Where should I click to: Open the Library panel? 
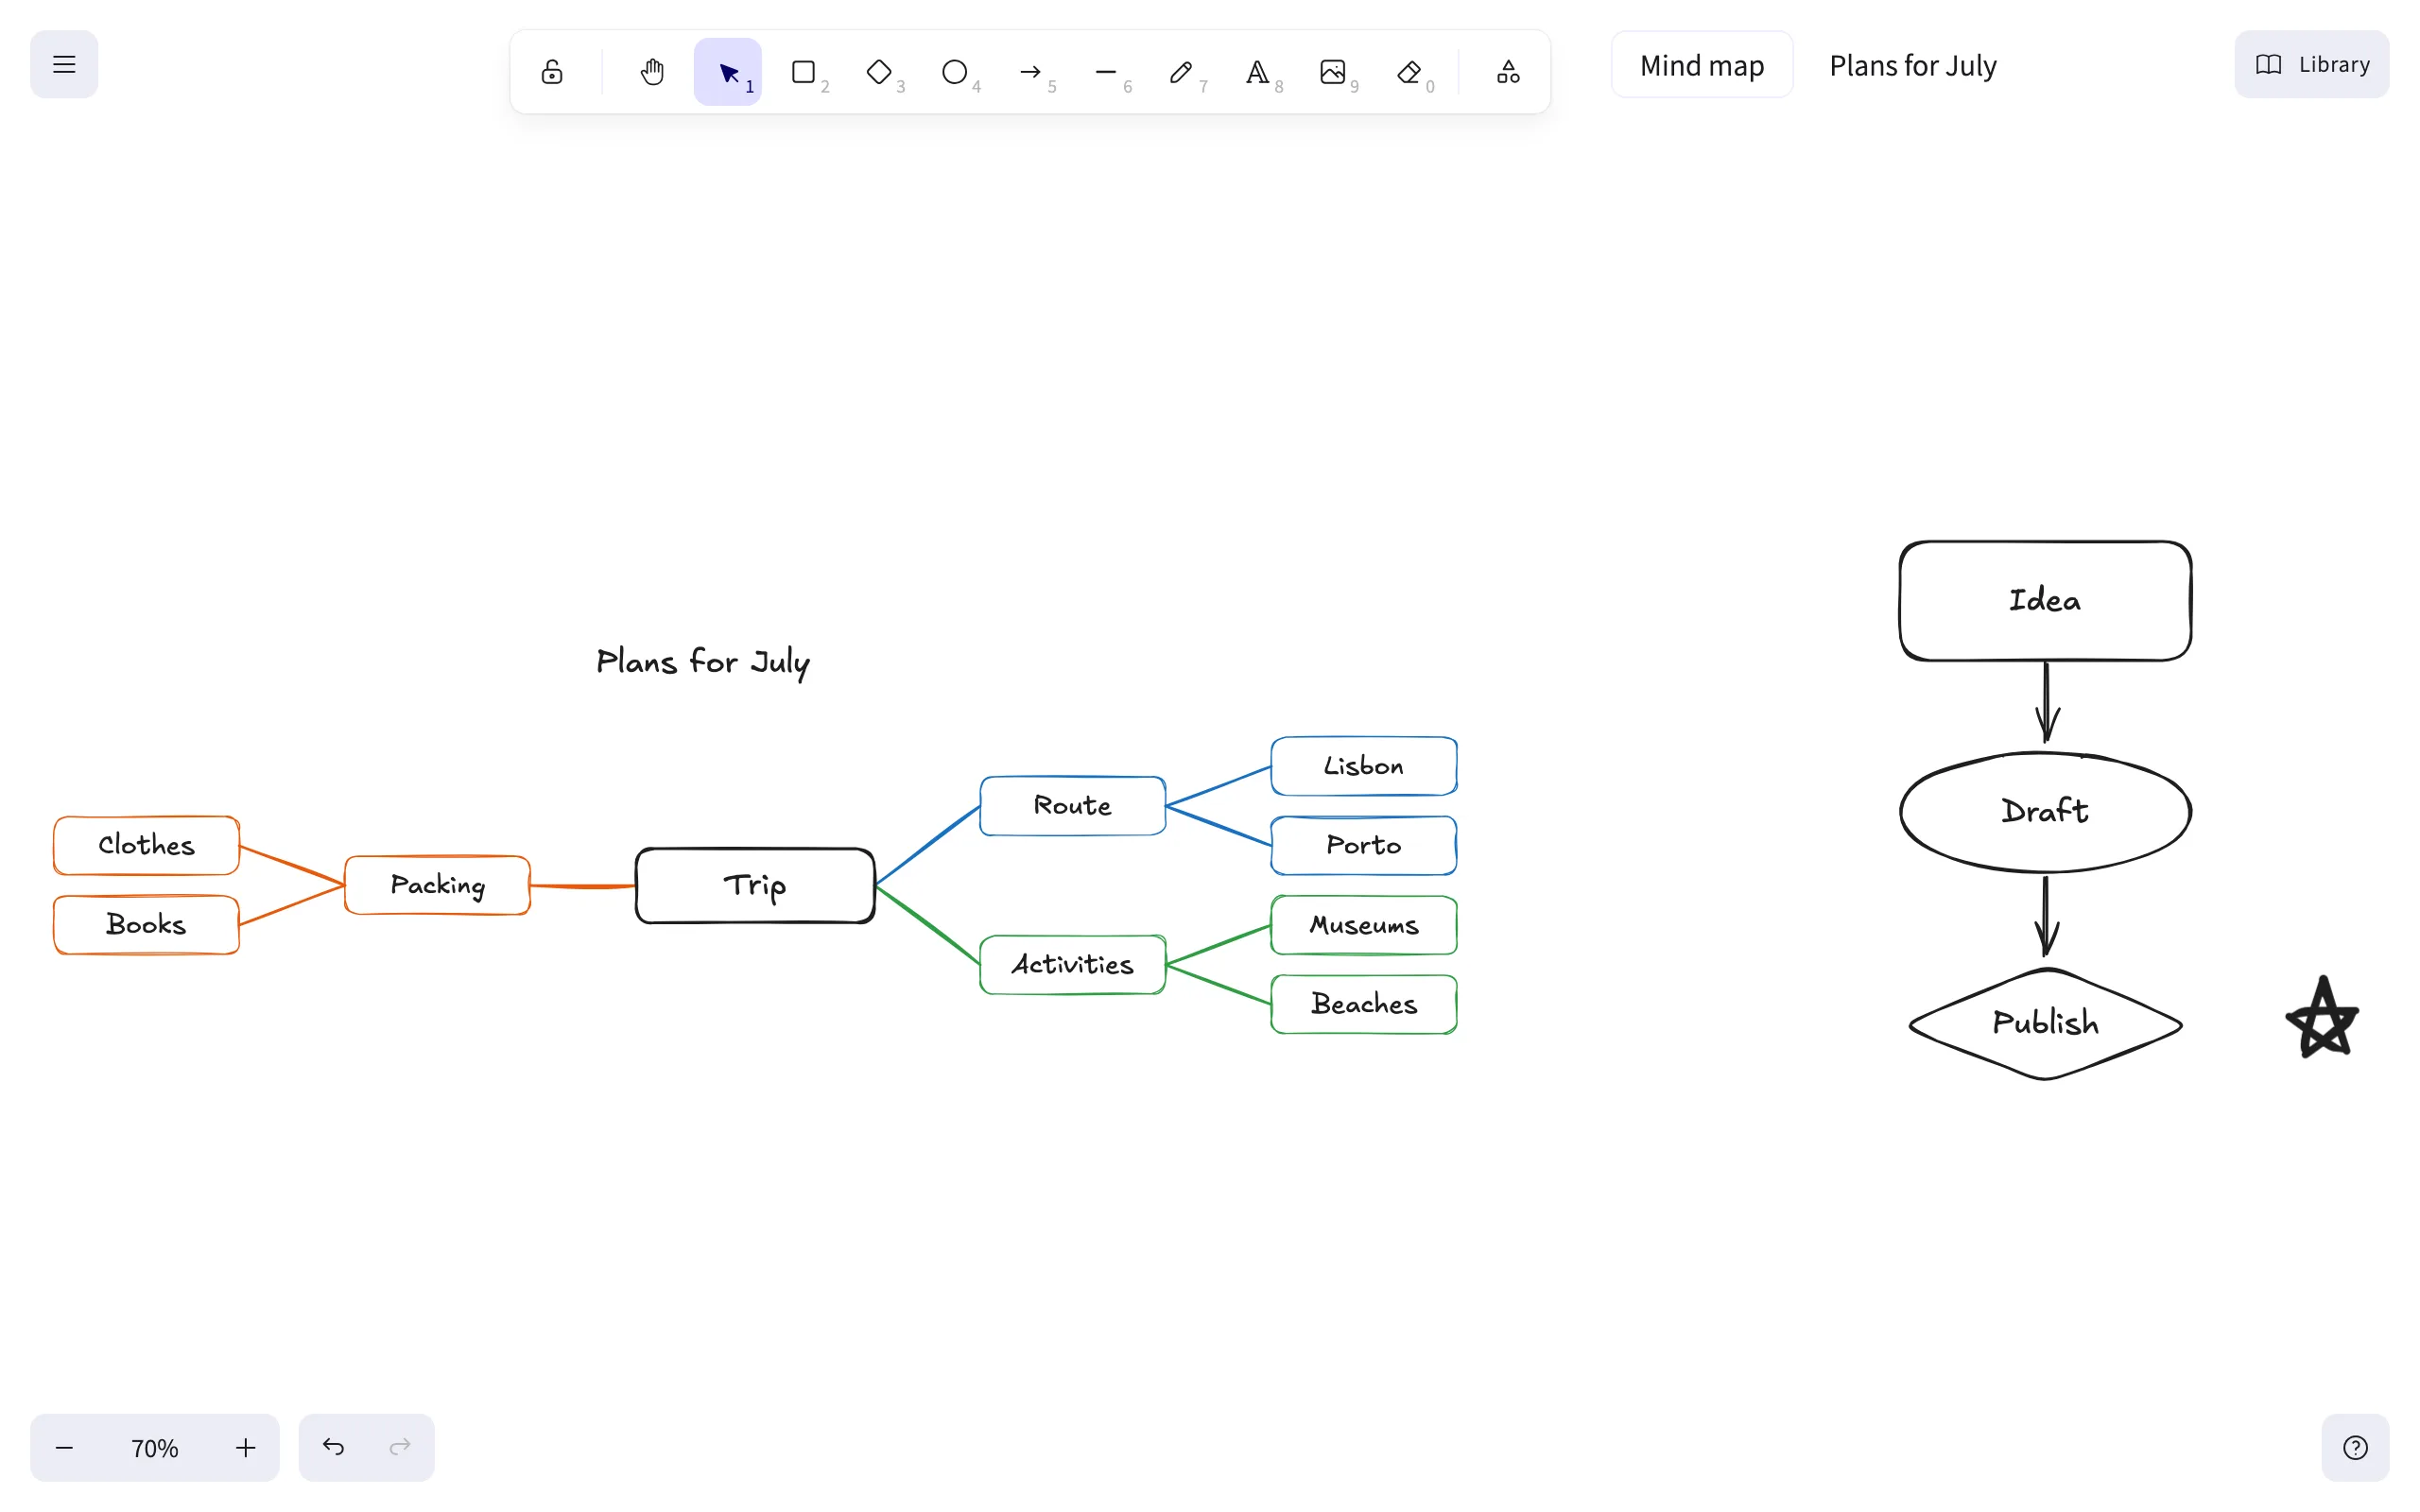2312,65
